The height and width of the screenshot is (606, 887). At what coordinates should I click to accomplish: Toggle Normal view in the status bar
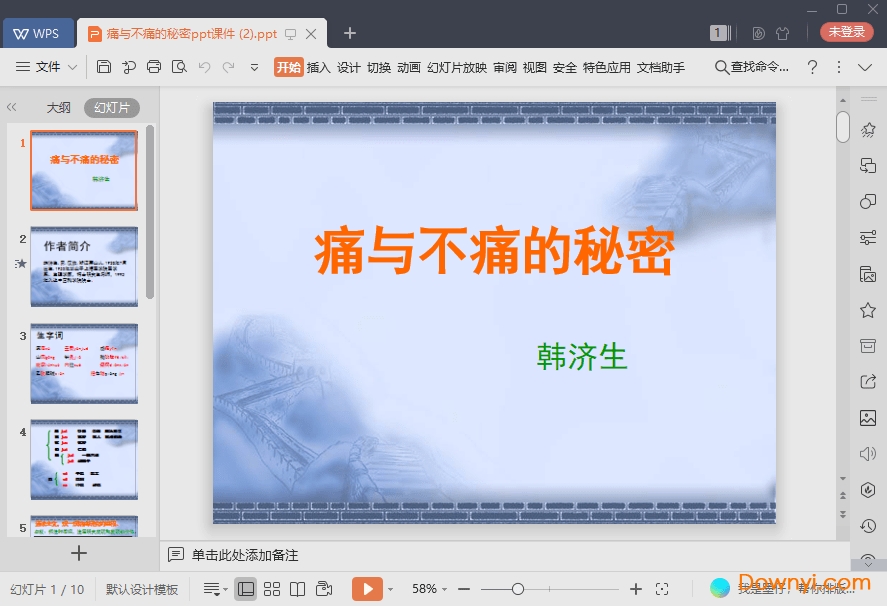(x=246, y=588)
